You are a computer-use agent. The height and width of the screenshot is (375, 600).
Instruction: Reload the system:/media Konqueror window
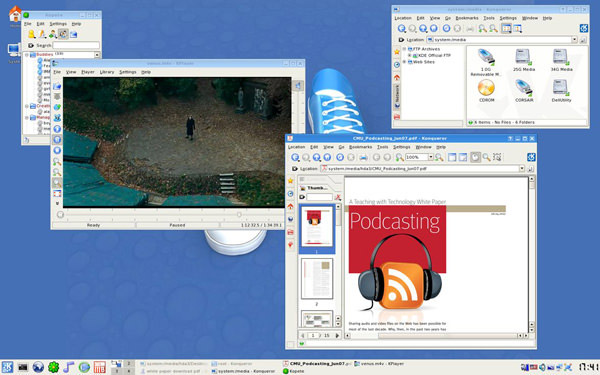click(x=446, y=28)
